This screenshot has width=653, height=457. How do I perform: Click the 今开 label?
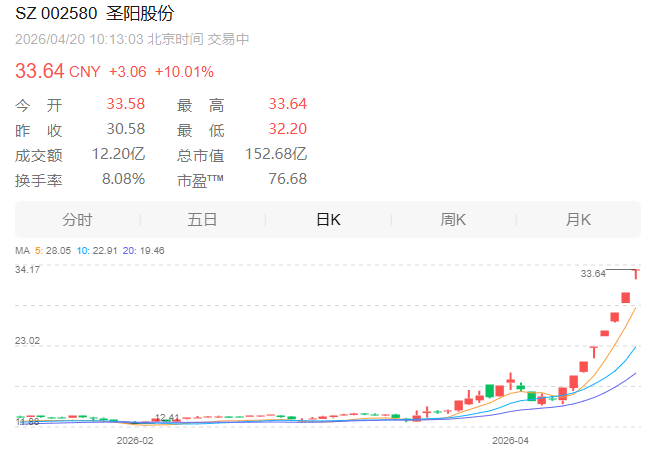[x=38, y=105]
